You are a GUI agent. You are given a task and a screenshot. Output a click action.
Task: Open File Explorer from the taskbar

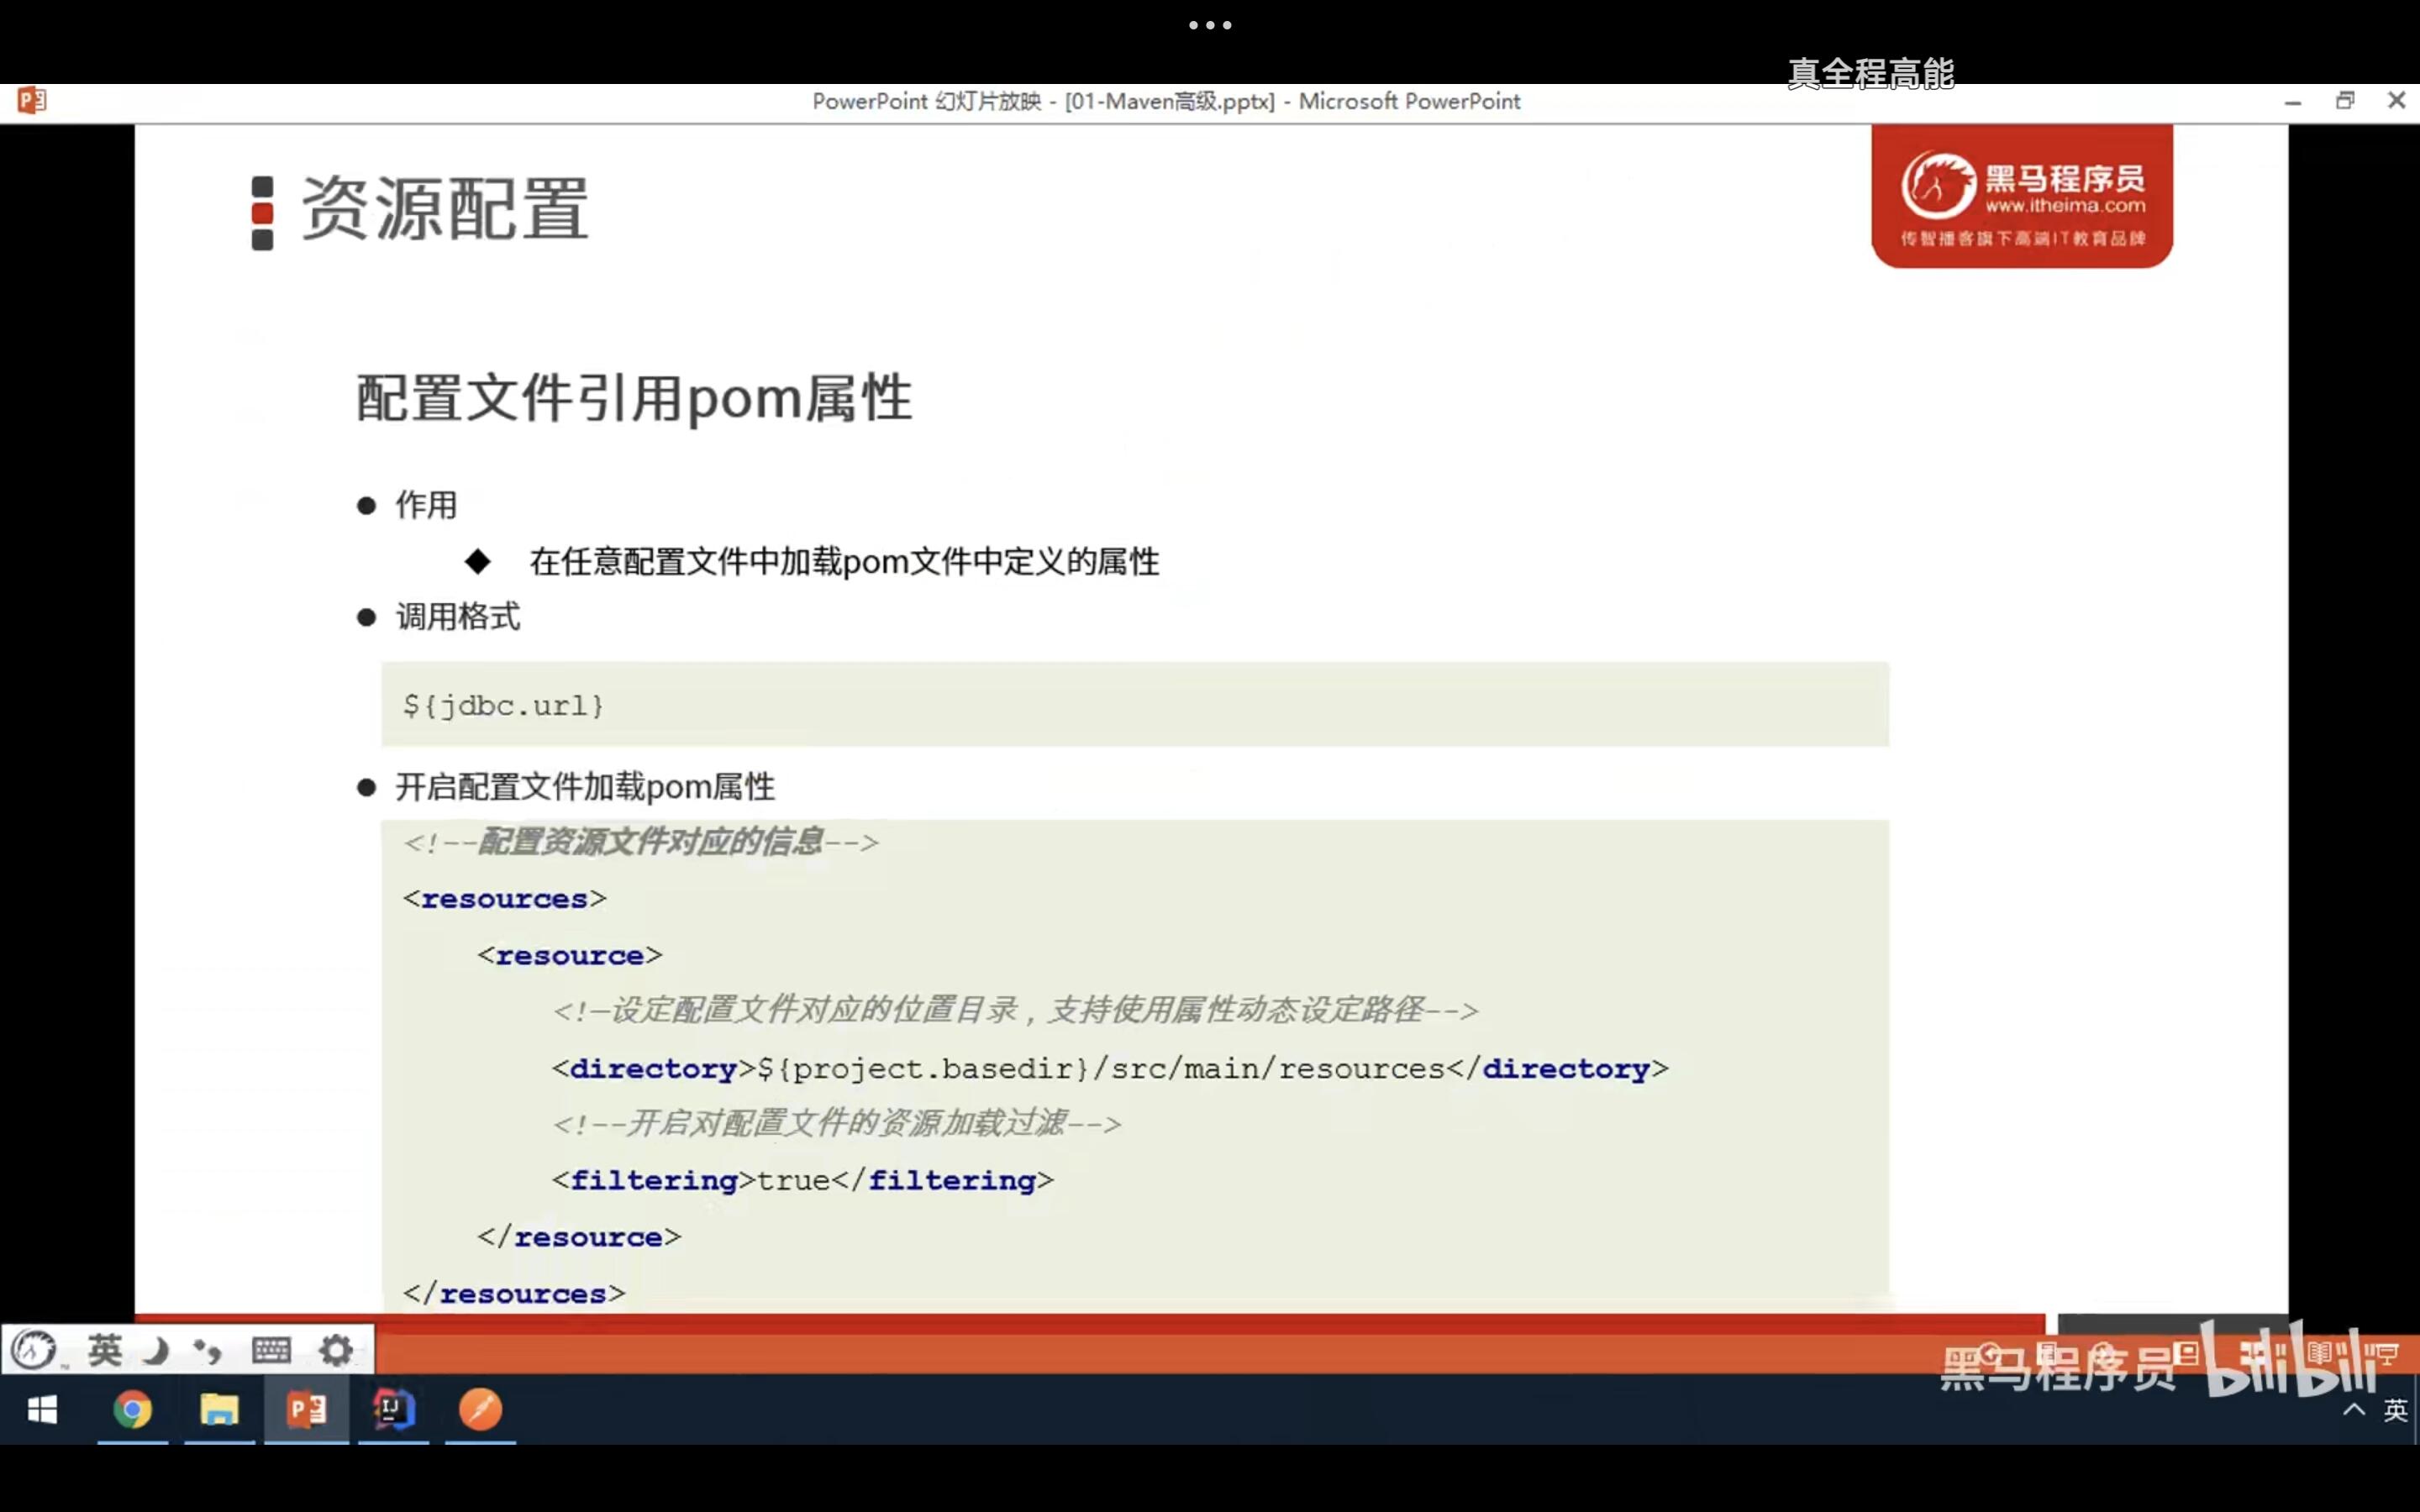219,1409
